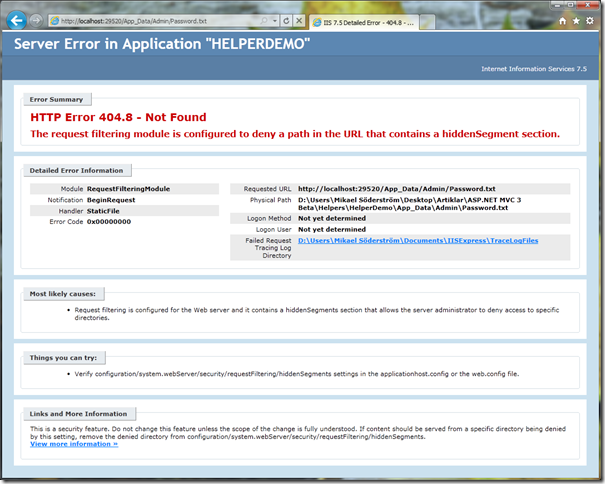Screen dimensions: 605x484
Task: Click the Physical Path value
Action: (x=409, y=204)
